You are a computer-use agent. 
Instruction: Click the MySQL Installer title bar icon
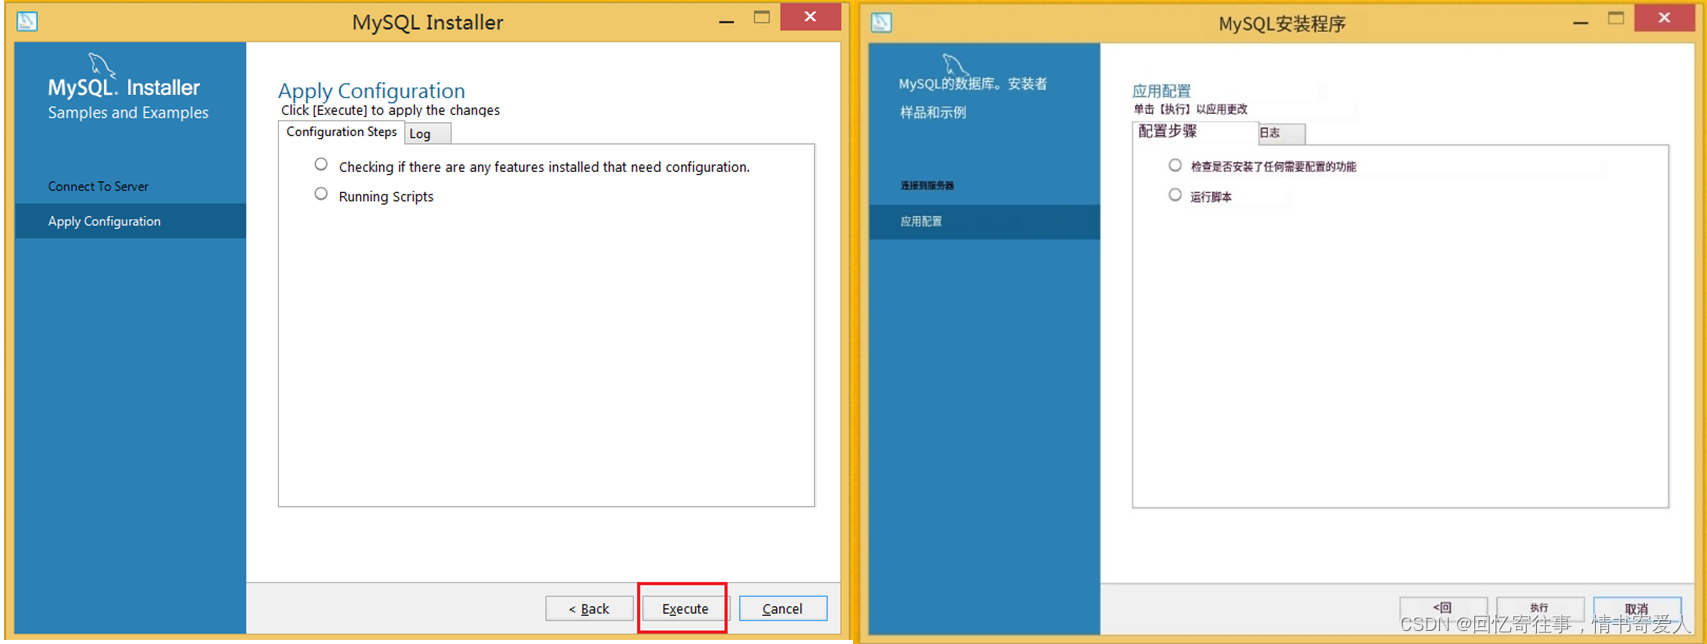(x=27, y=21)
